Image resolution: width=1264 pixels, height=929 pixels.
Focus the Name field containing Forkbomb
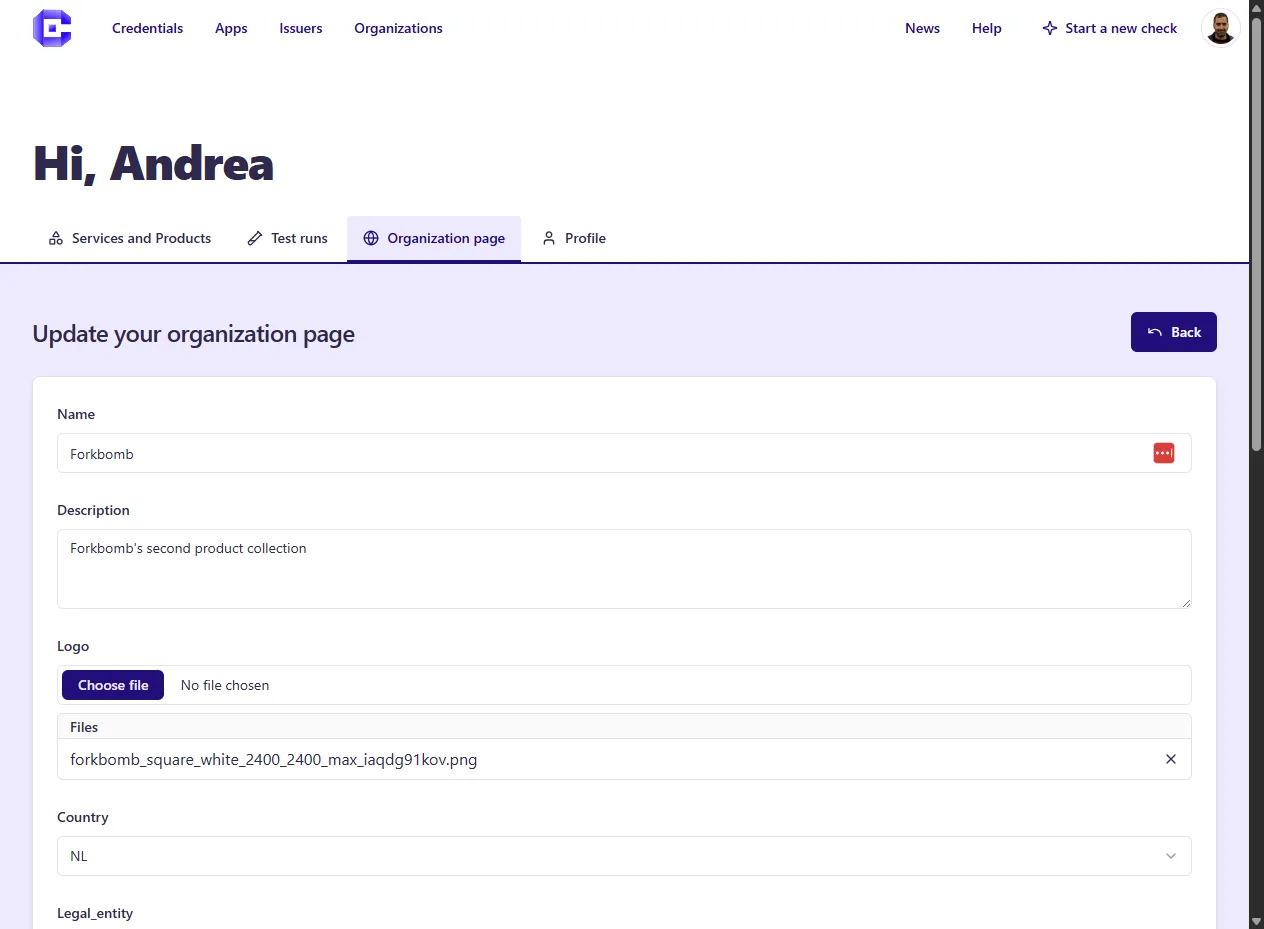624,453
